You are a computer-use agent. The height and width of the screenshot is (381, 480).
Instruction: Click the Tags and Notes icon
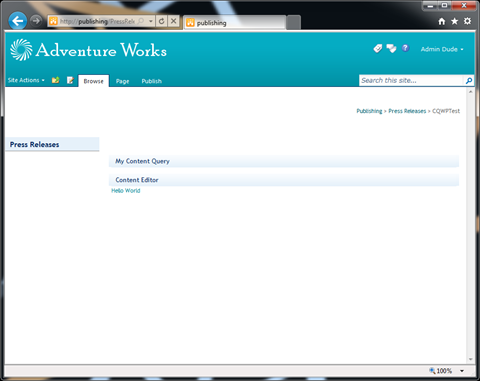391,49
